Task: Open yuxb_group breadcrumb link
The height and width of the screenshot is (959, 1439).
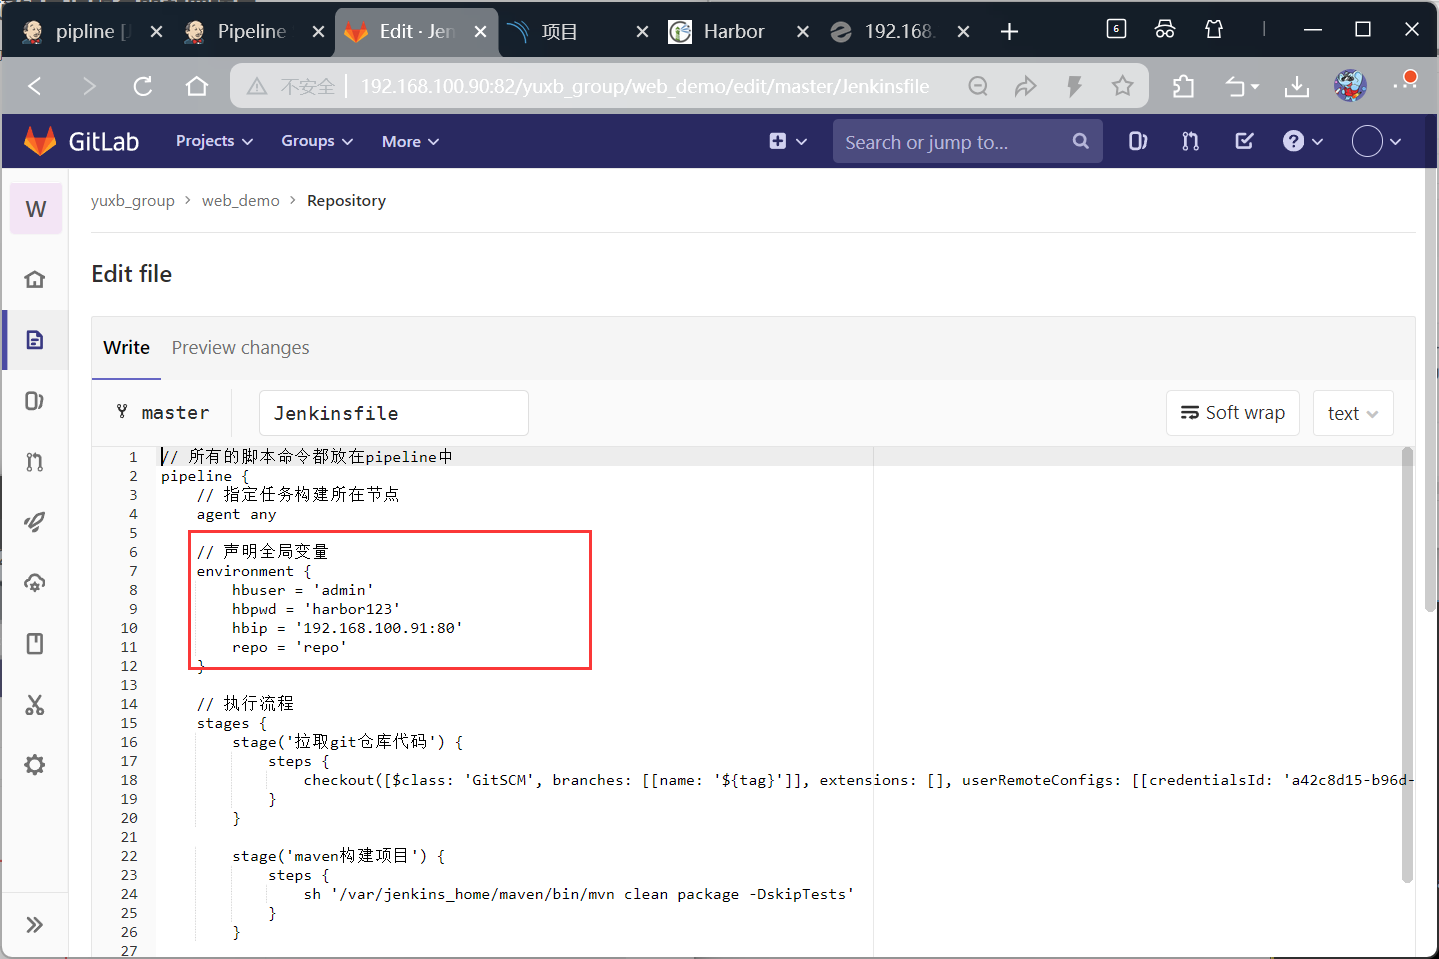Action: tap(132, 200)
